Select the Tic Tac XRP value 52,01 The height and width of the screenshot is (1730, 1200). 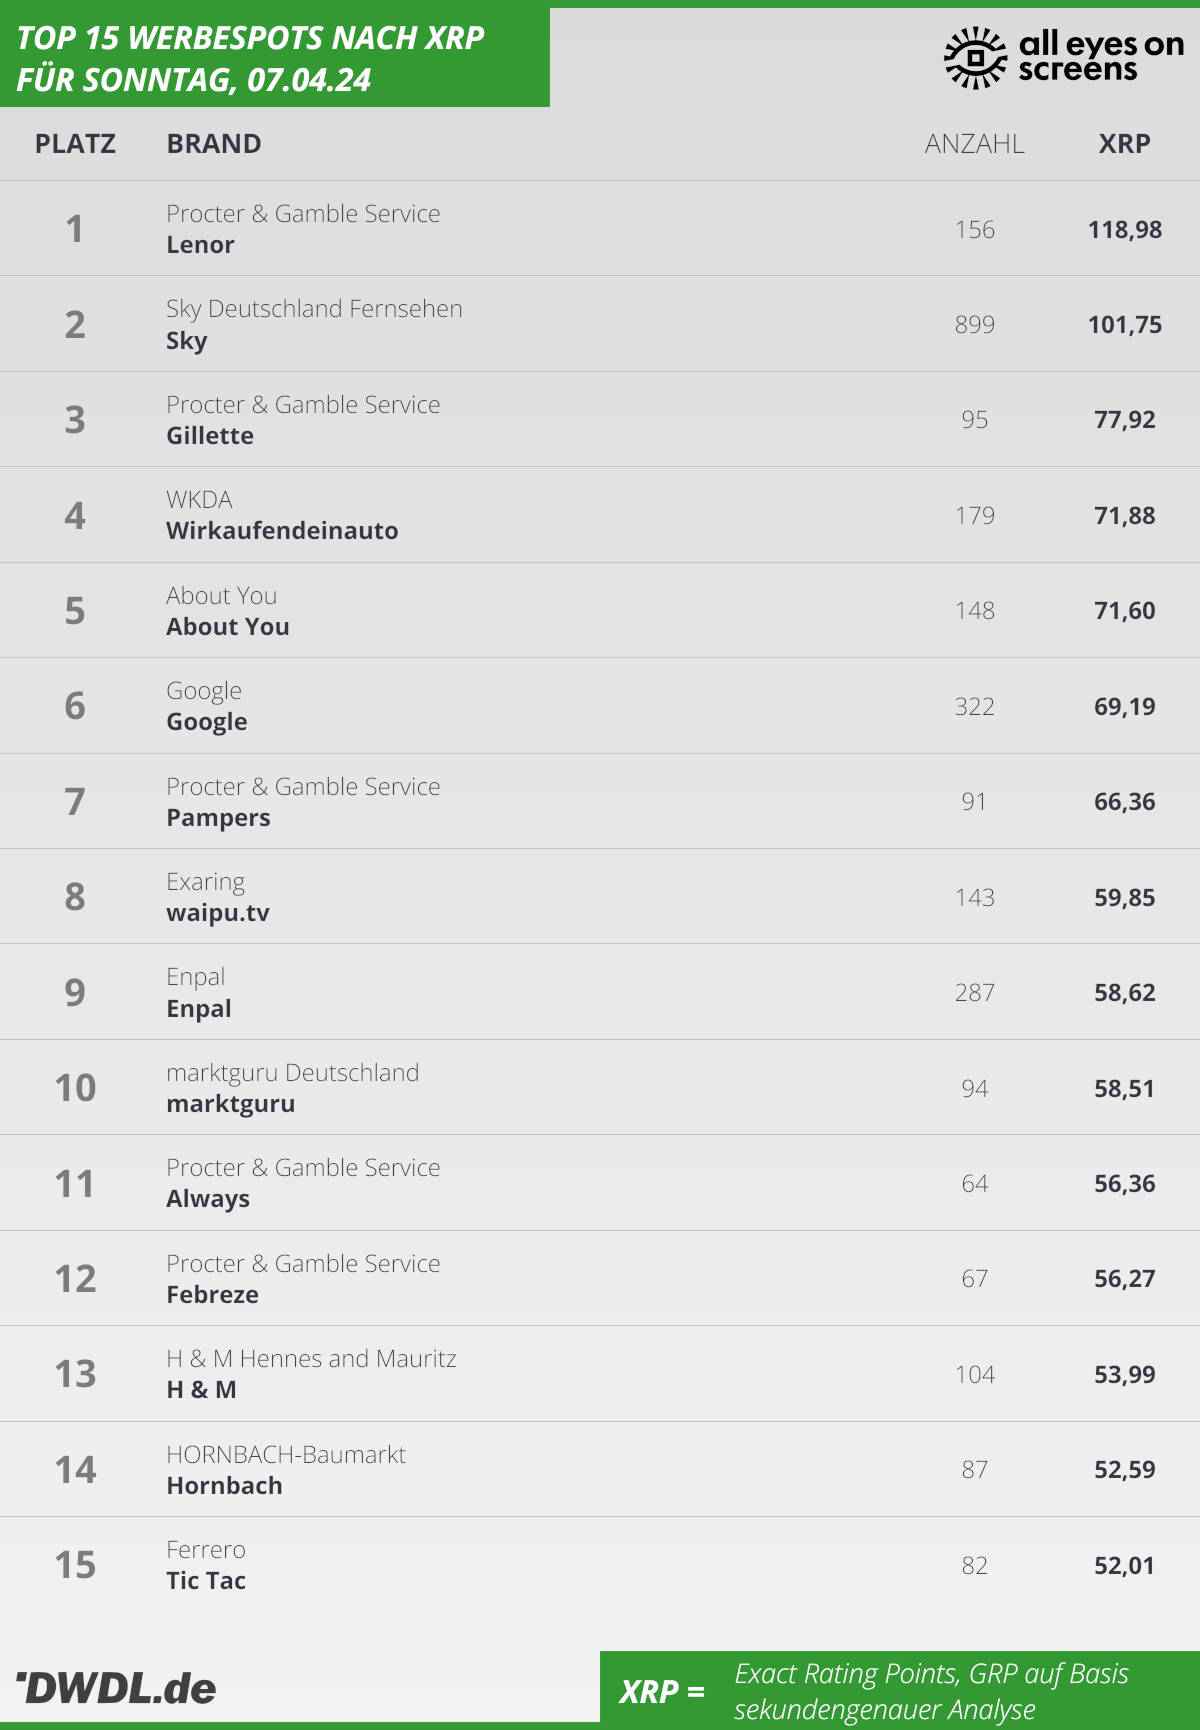point(1124,1565)
